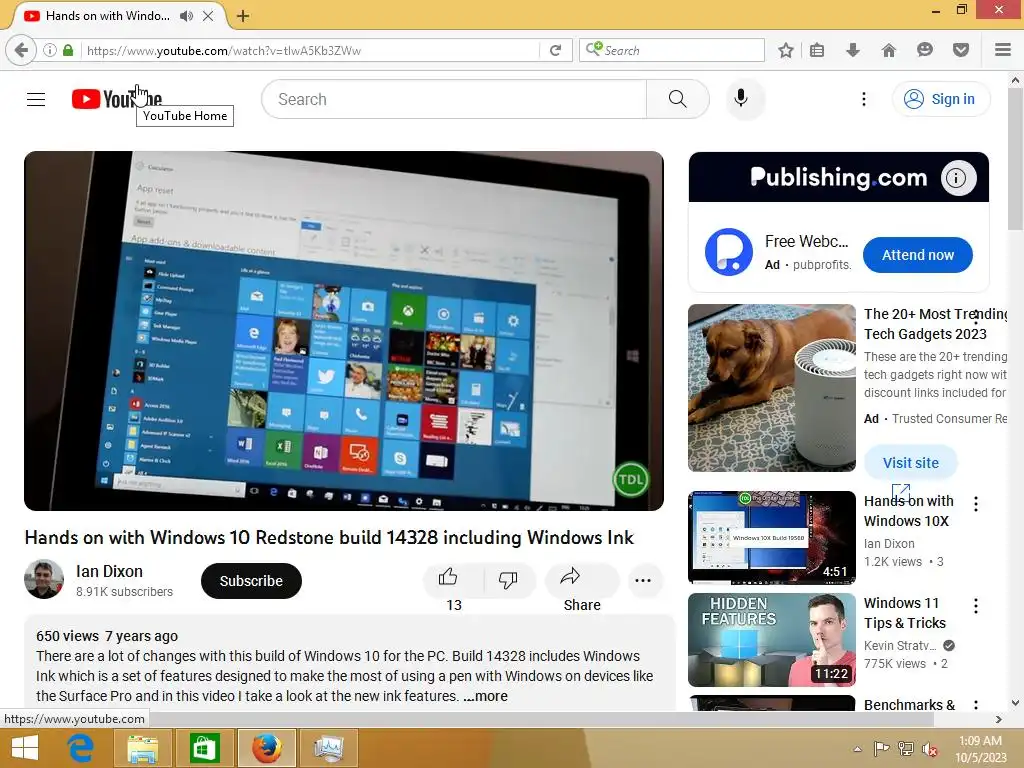Open a new tab with plus button
The image size is (1024, 768).
tap(243, 16)
